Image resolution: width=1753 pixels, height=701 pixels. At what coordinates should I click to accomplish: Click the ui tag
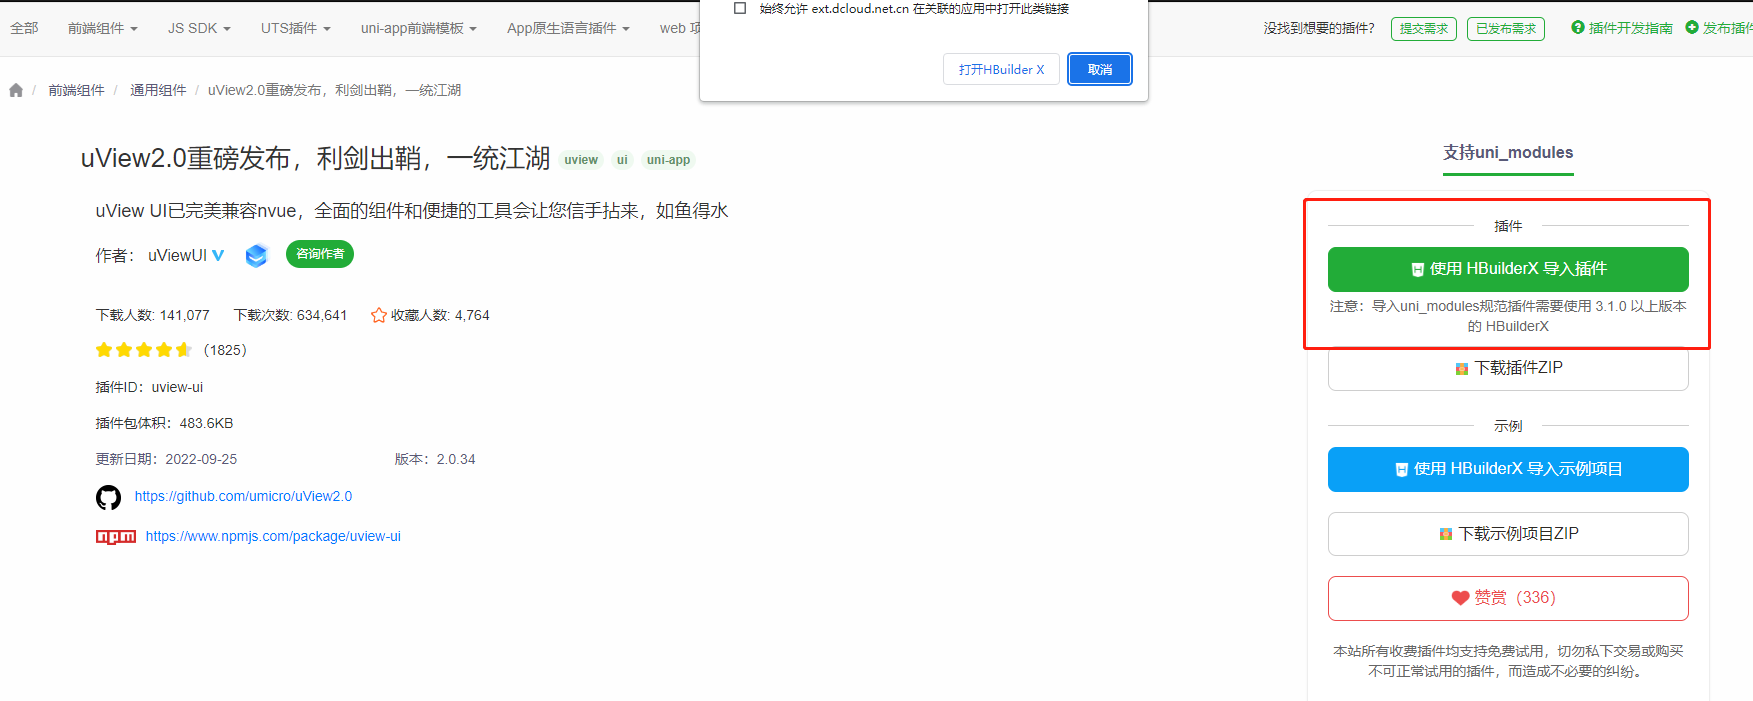point(622,160)
